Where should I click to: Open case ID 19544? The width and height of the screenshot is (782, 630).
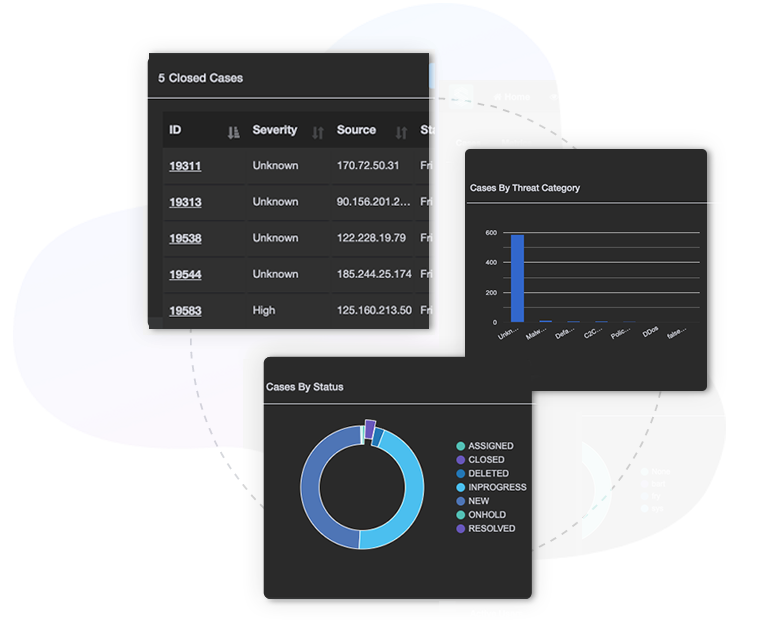pyautogui.click(x=185, y=274)
